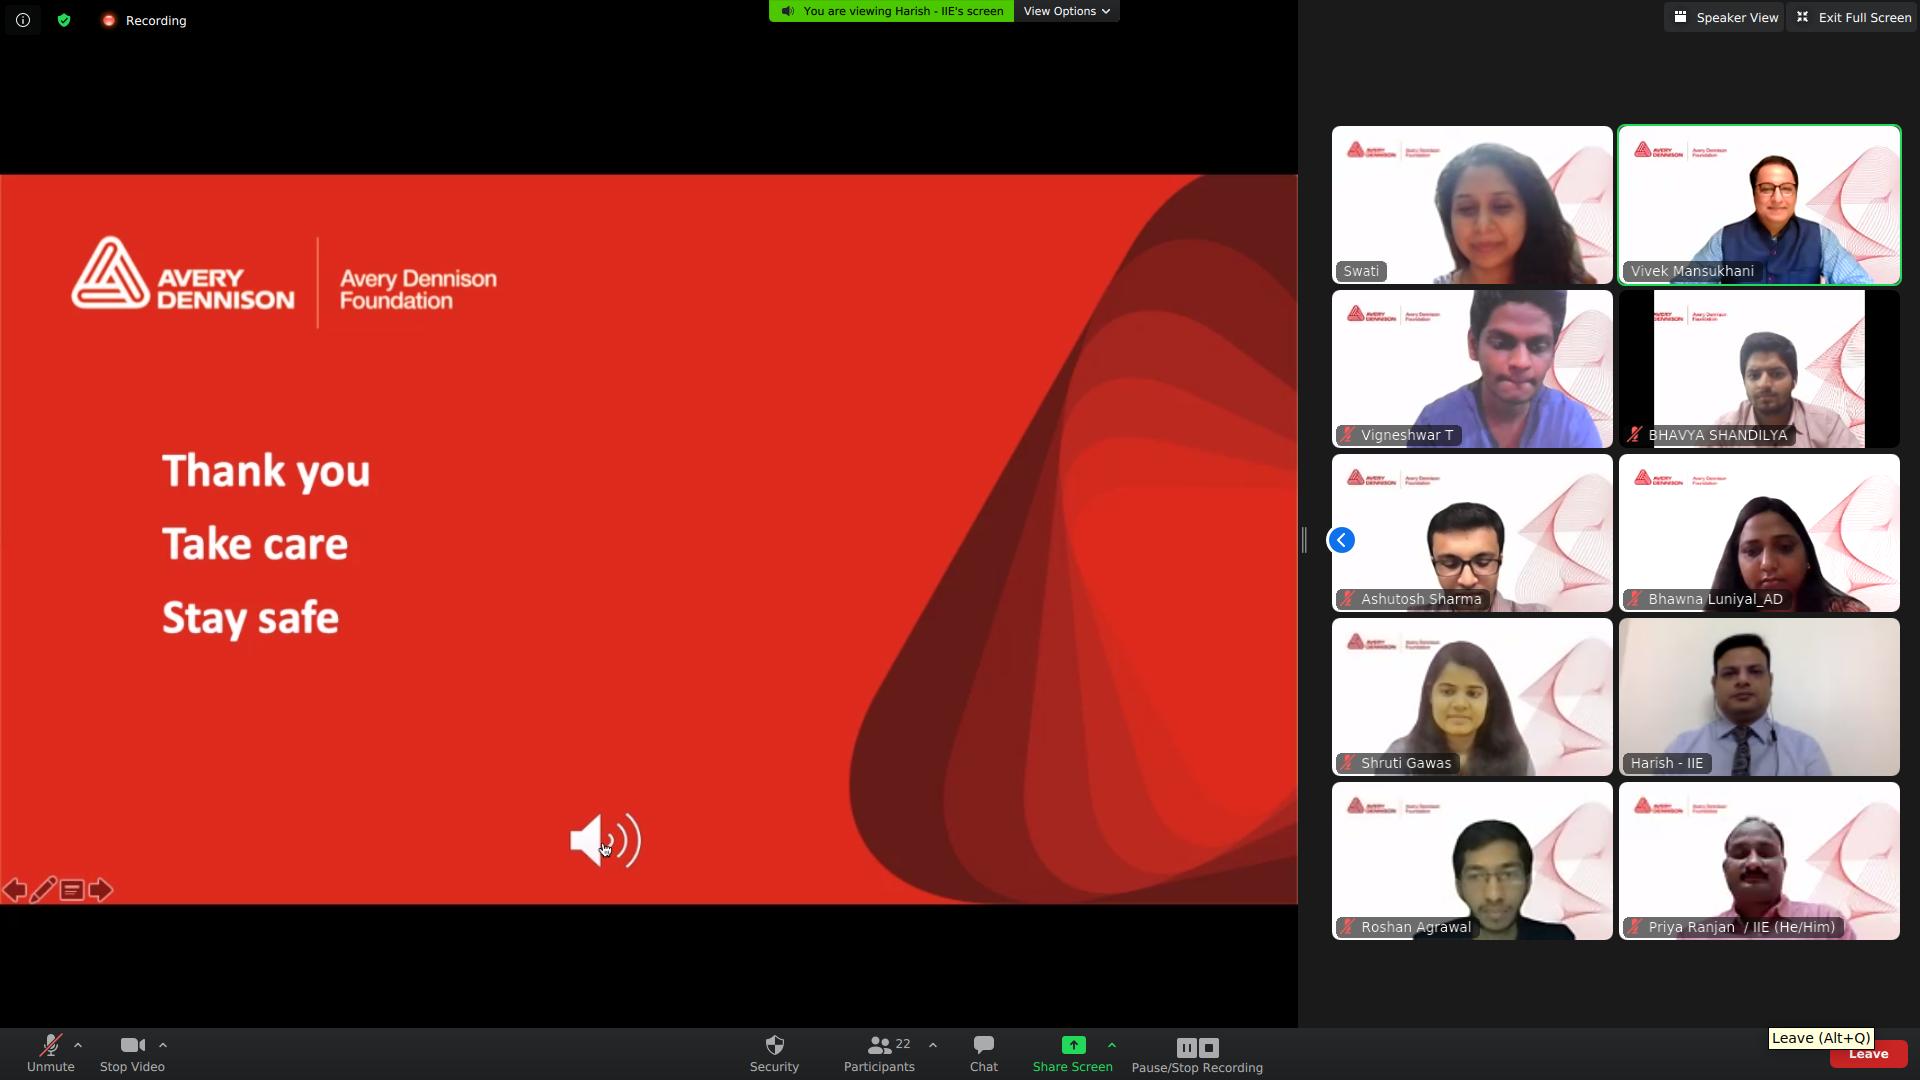
Task: Toggle Unmute microphone button
Action: 51,1054
